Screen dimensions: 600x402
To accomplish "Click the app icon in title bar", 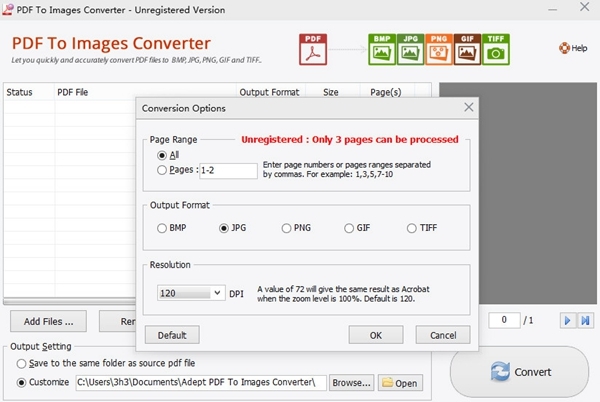I will [x=8, y=9].
